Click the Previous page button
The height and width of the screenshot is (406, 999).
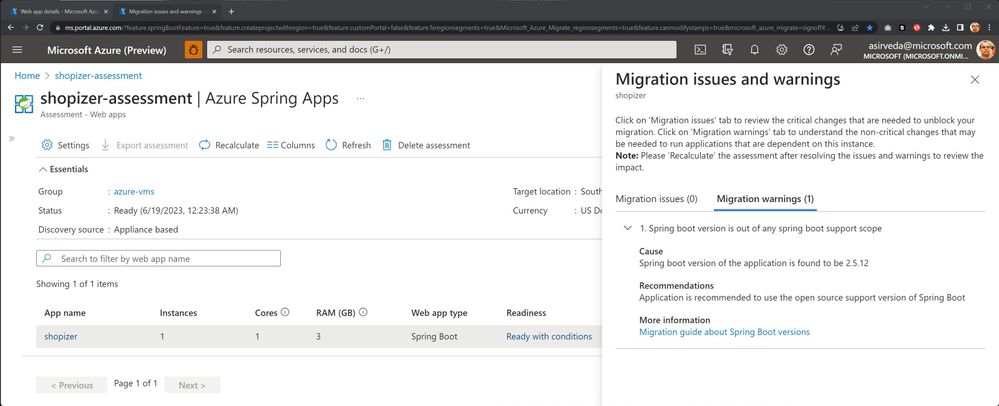[72, 385]
